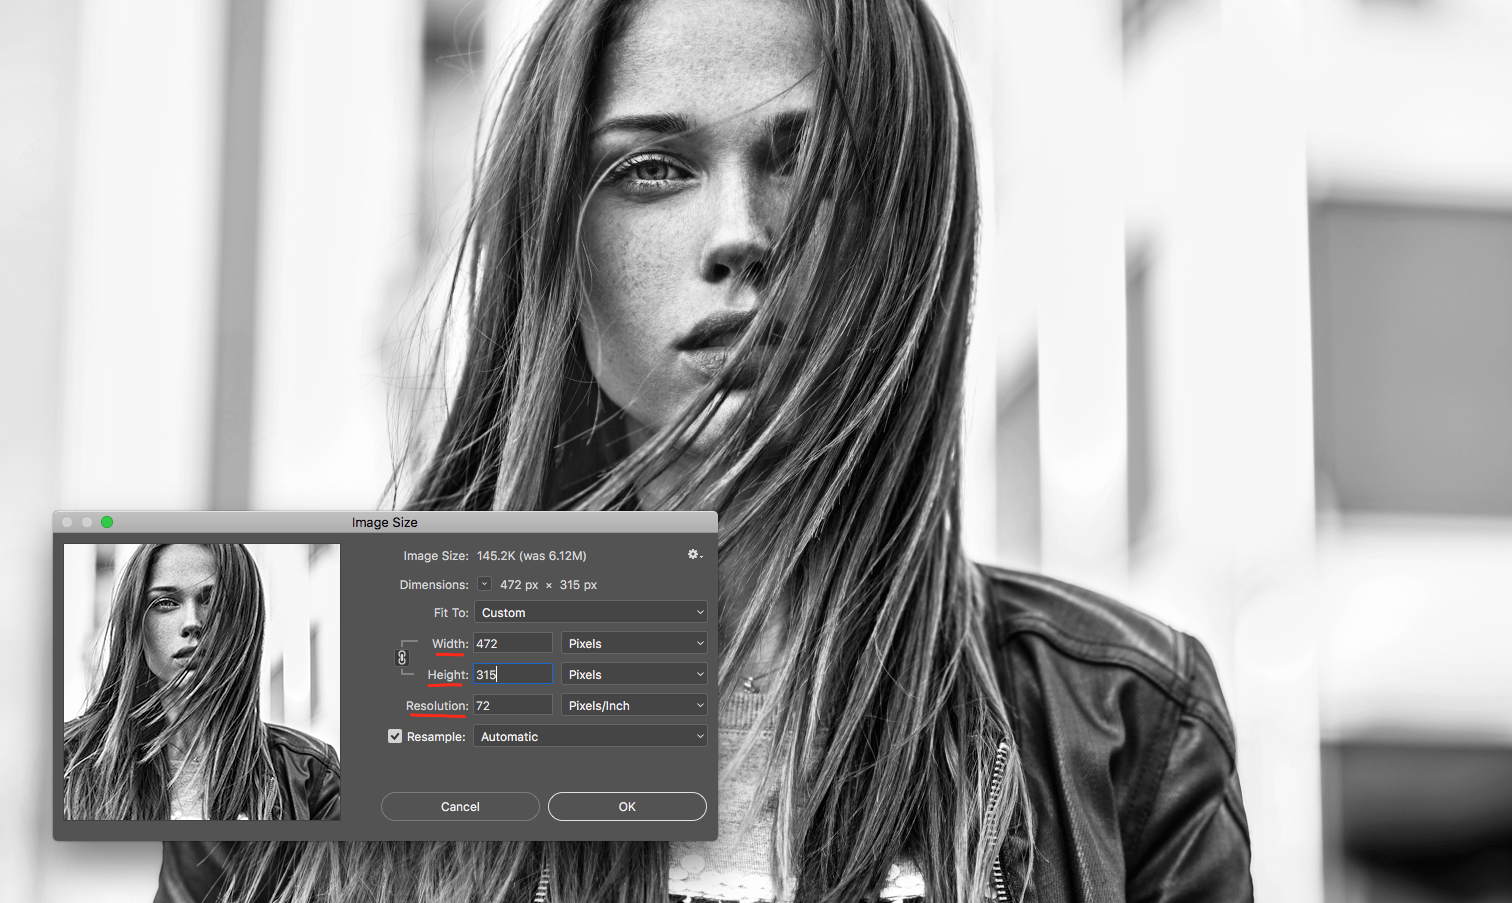
Task: Open the Width units Pixels dropdown
Action: (x=634, y=643)
